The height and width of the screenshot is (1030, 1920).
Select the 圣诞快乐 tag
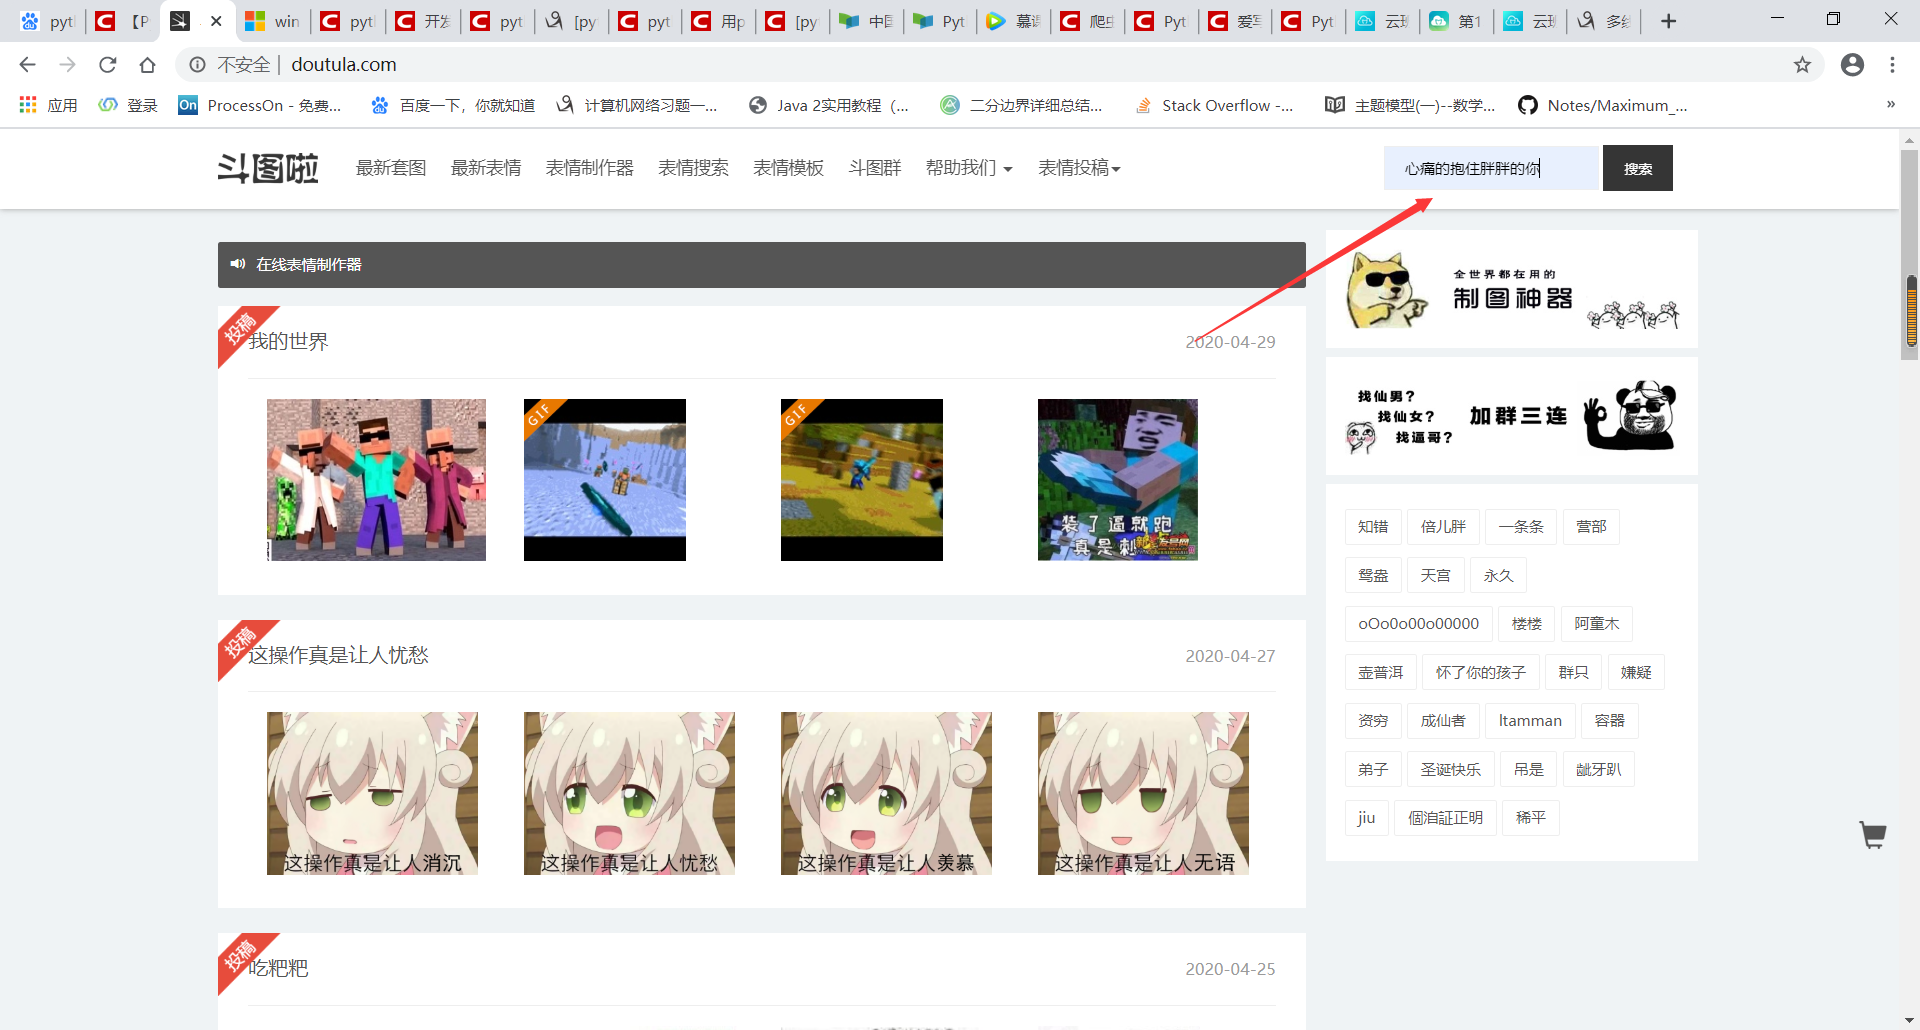[1451, 770]
